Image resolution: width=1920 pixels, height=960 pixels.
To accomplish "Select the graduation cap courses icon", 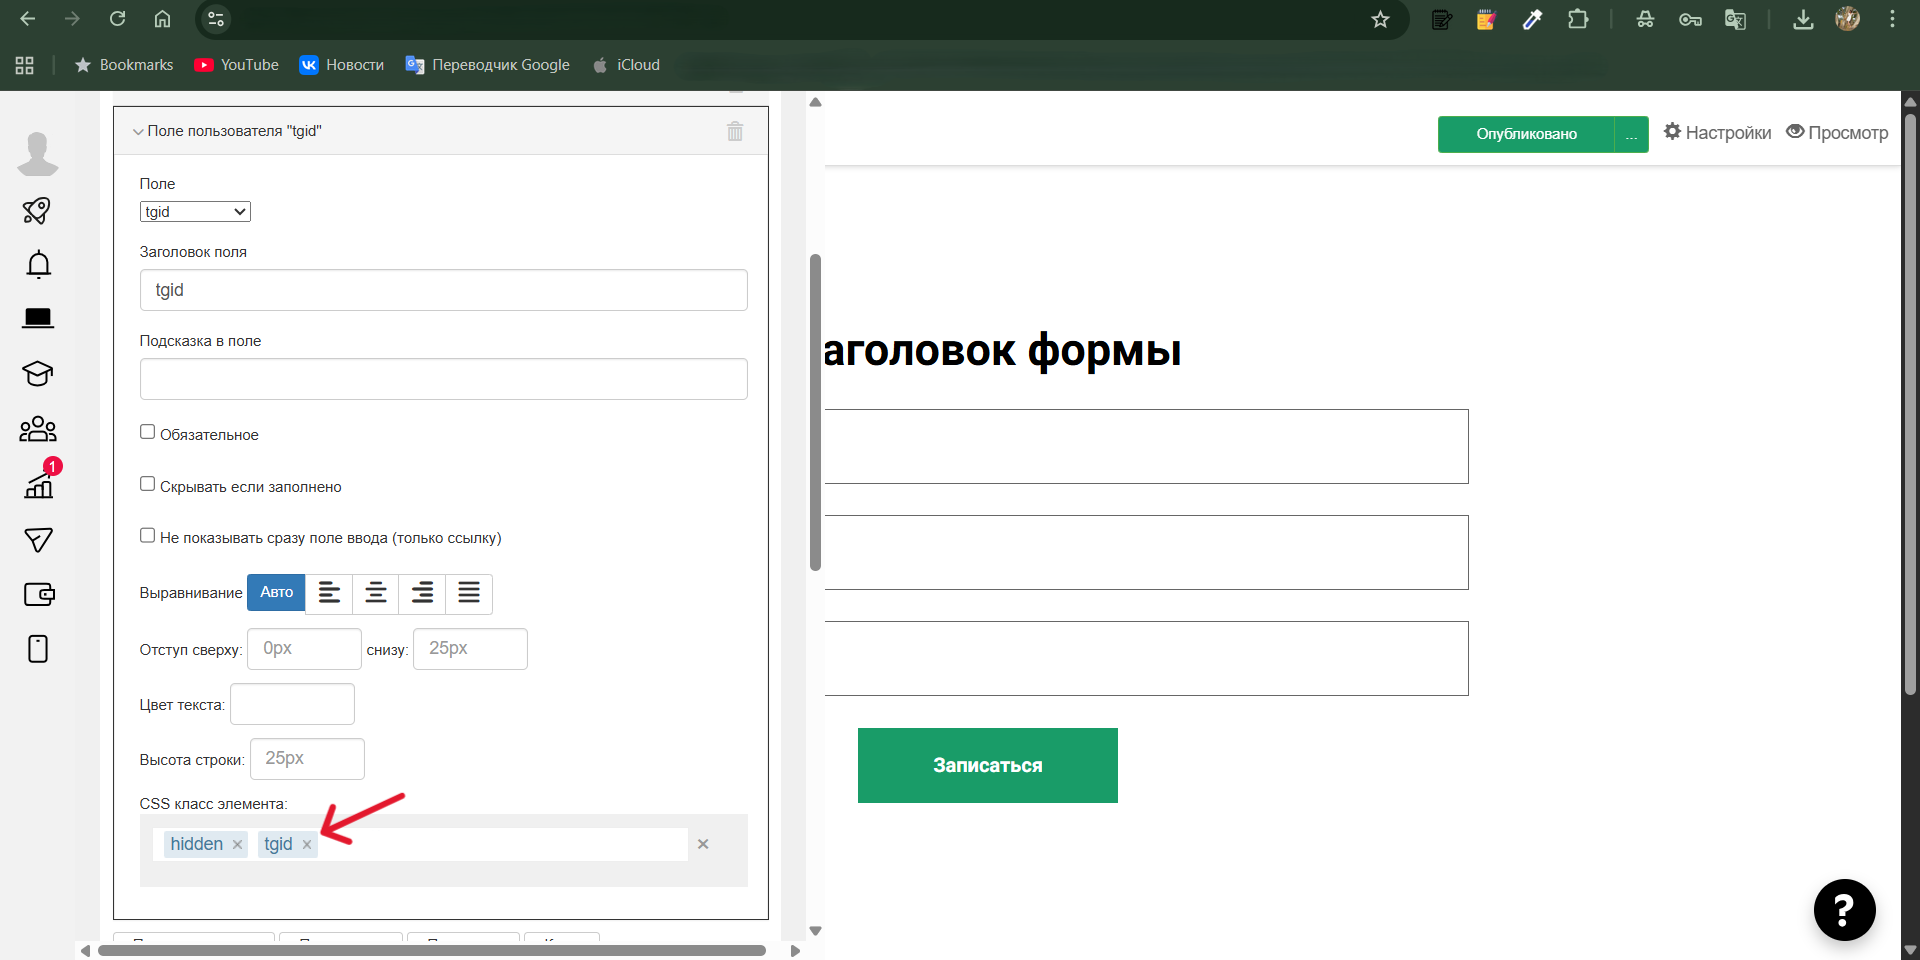I will click(37, 374).
